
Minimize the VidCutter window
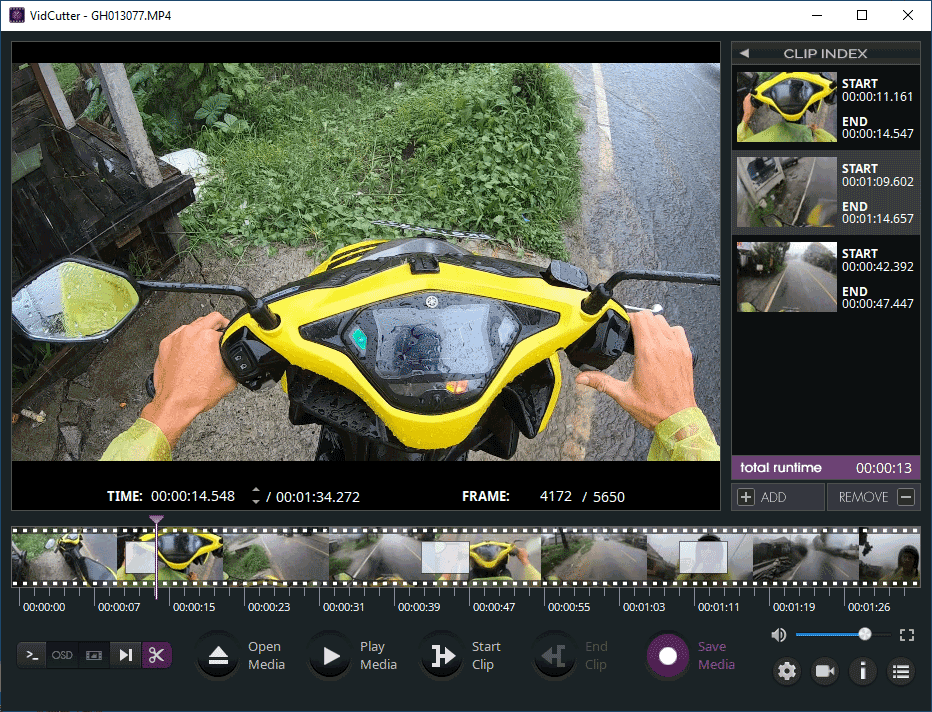[817, 15]
